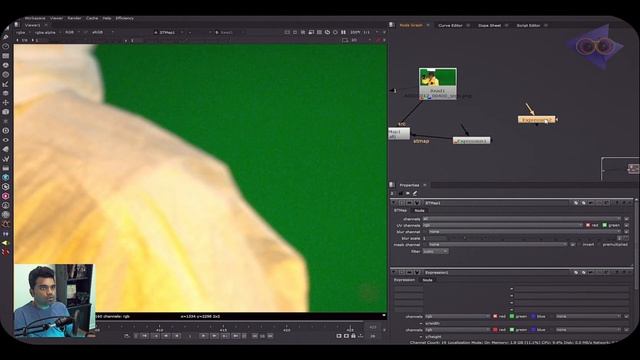
Task: Open the Node tab in Expression1 panel
Action: [x=427, y=280]
